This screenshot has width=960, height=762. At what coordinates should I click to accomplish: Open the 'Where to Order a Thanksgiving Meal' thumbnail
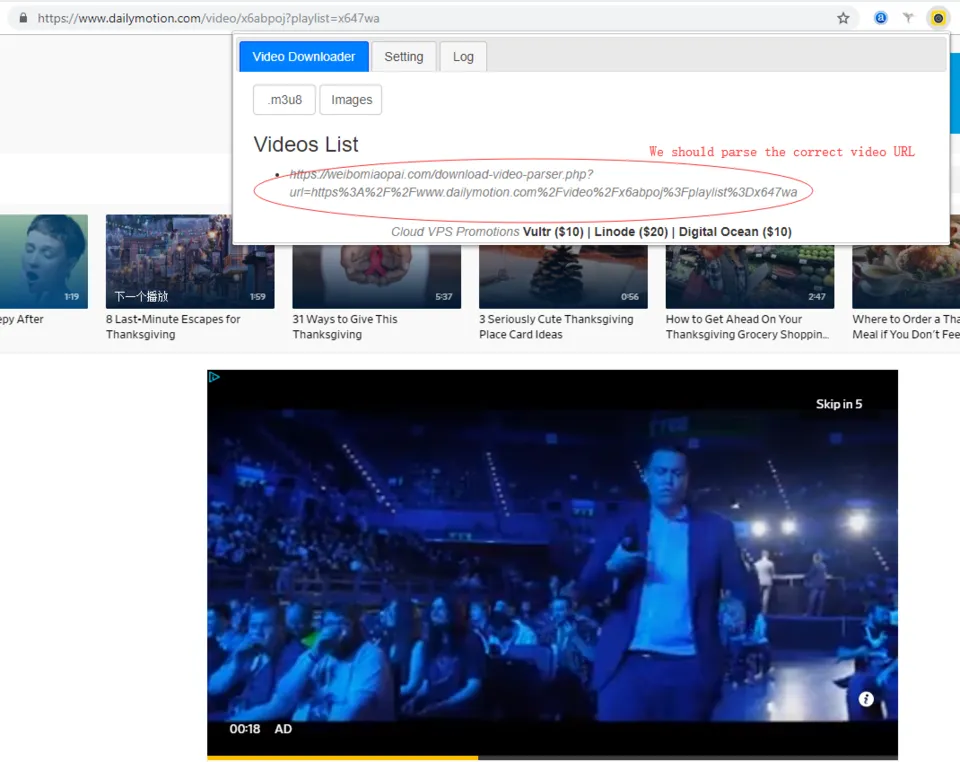point(906,276)
